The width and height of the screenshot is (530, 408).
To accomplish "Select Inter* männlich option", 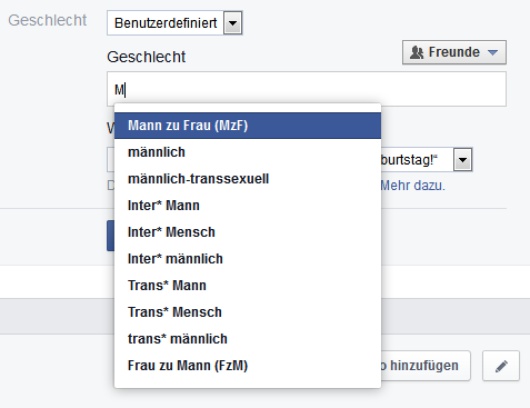I will (x=247, y=259).
